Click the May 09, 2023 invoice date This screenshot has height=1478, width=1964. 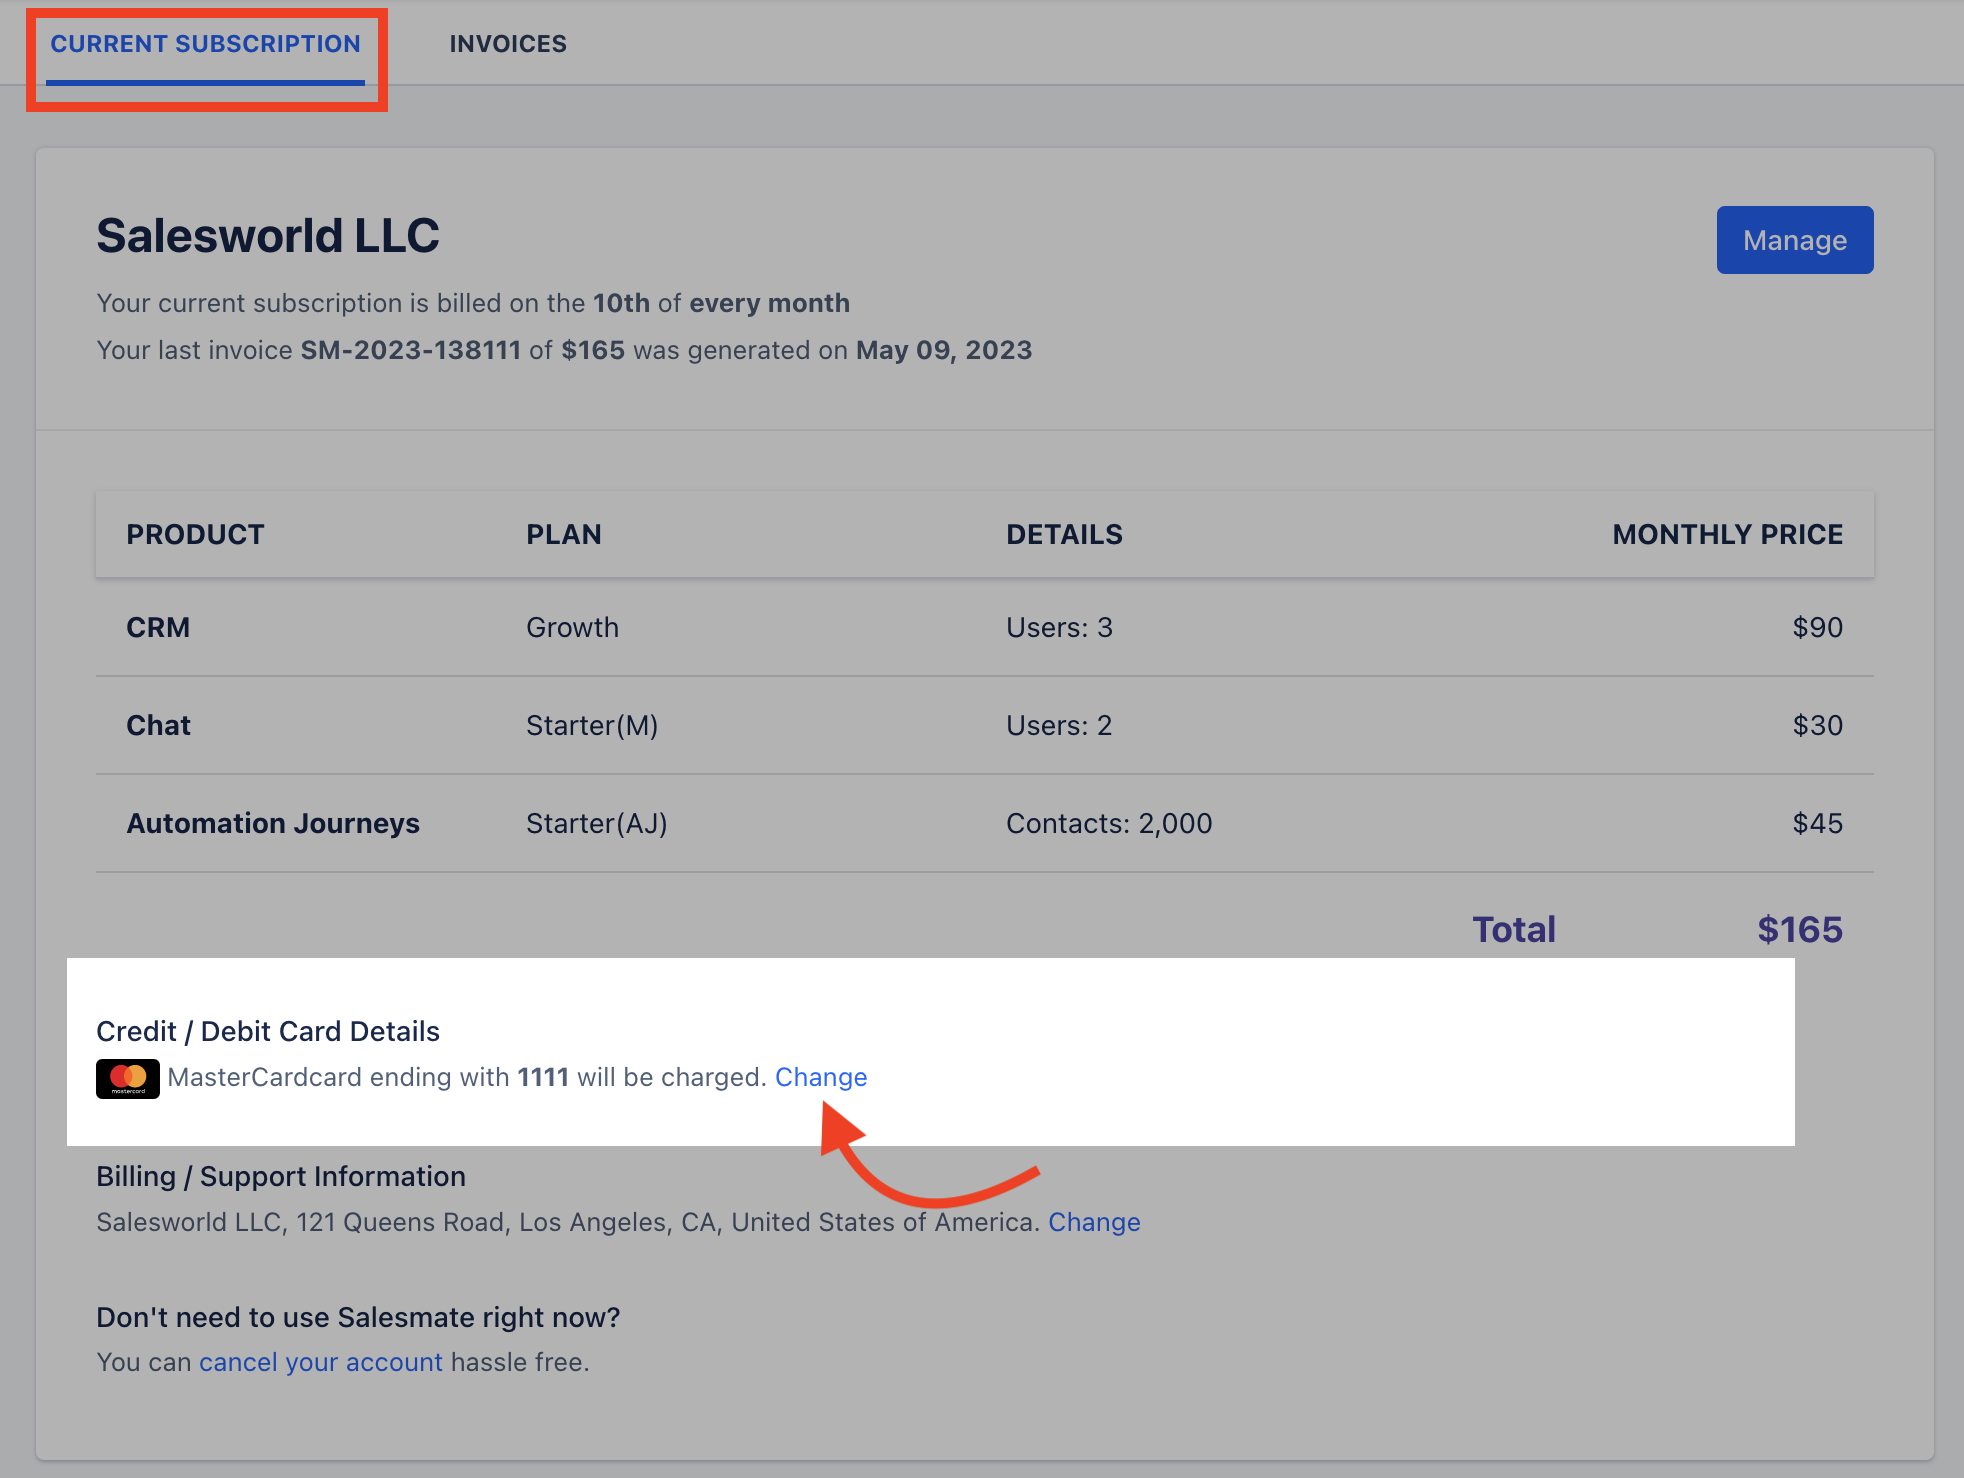pyautogui.click(x=944, y=350)
